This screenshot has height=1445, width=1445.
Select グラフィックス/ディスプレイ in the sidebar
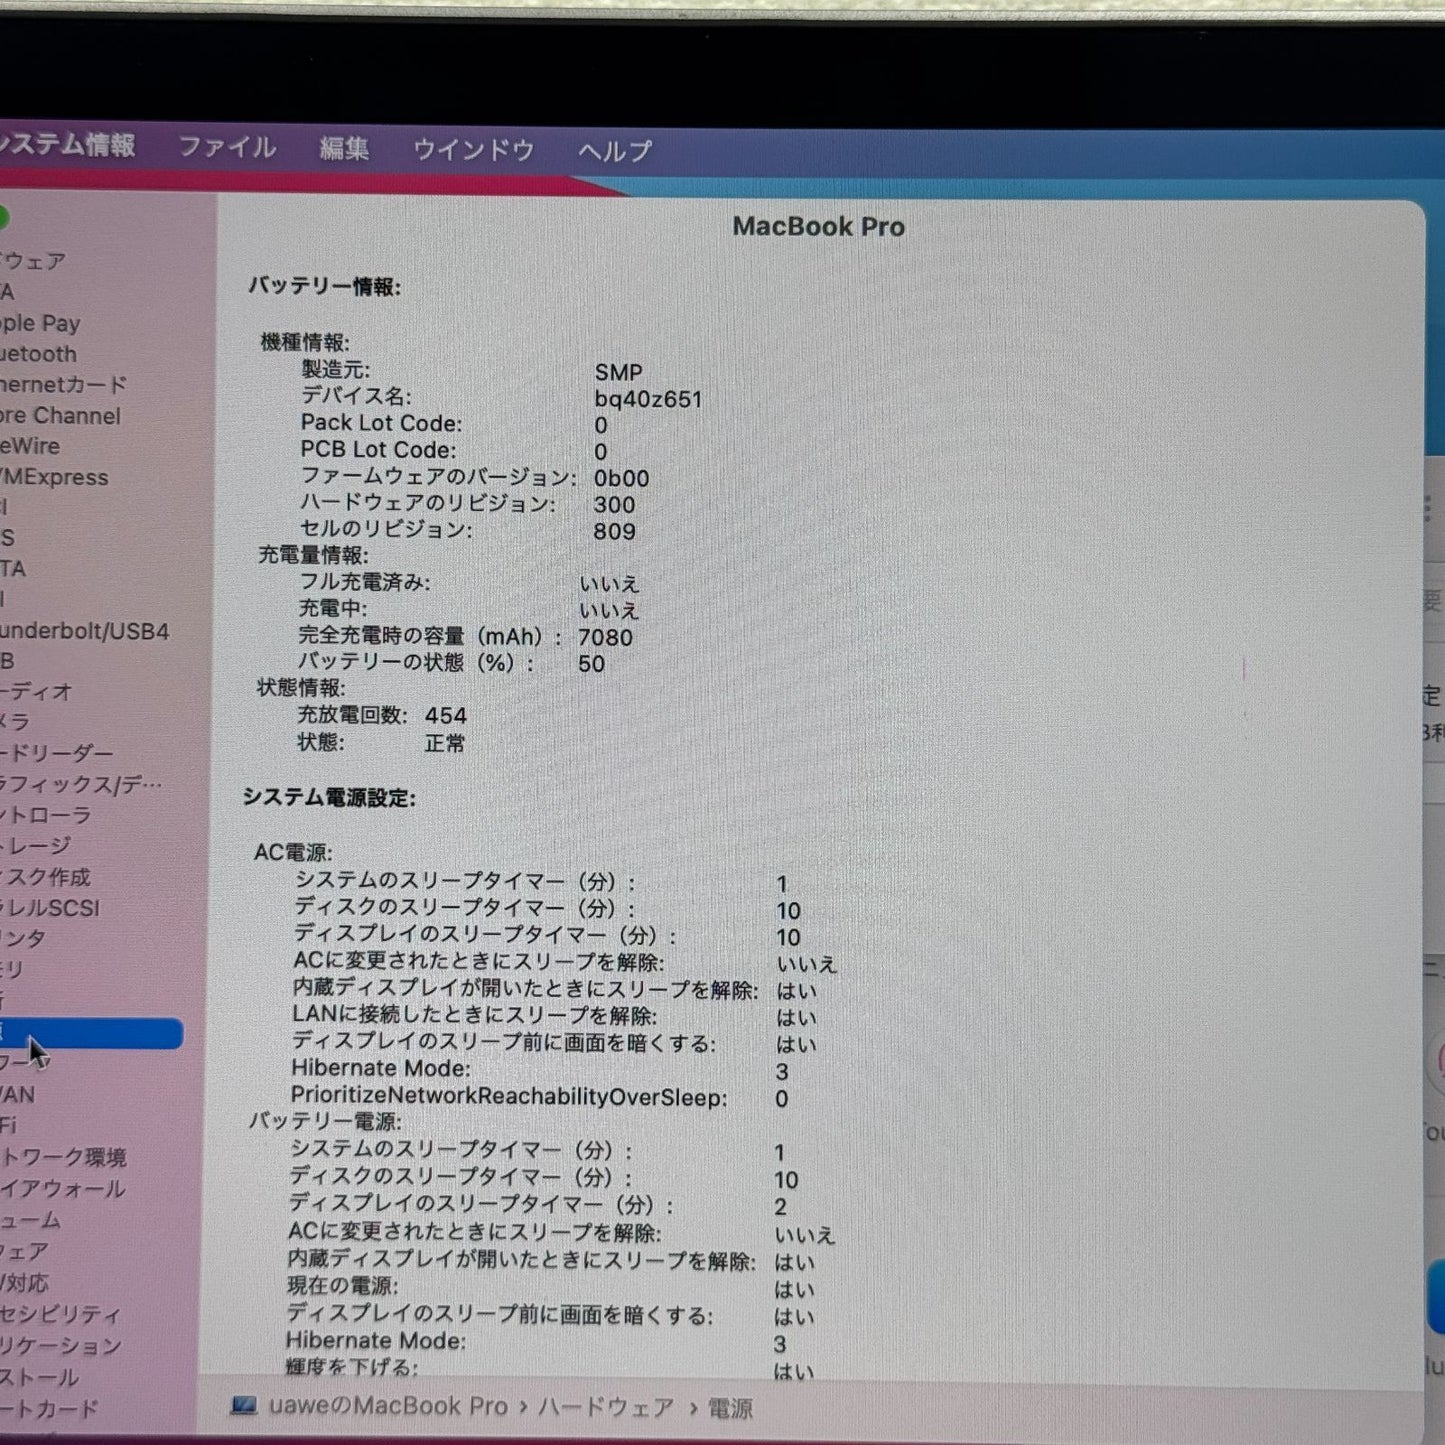point(81,784)
